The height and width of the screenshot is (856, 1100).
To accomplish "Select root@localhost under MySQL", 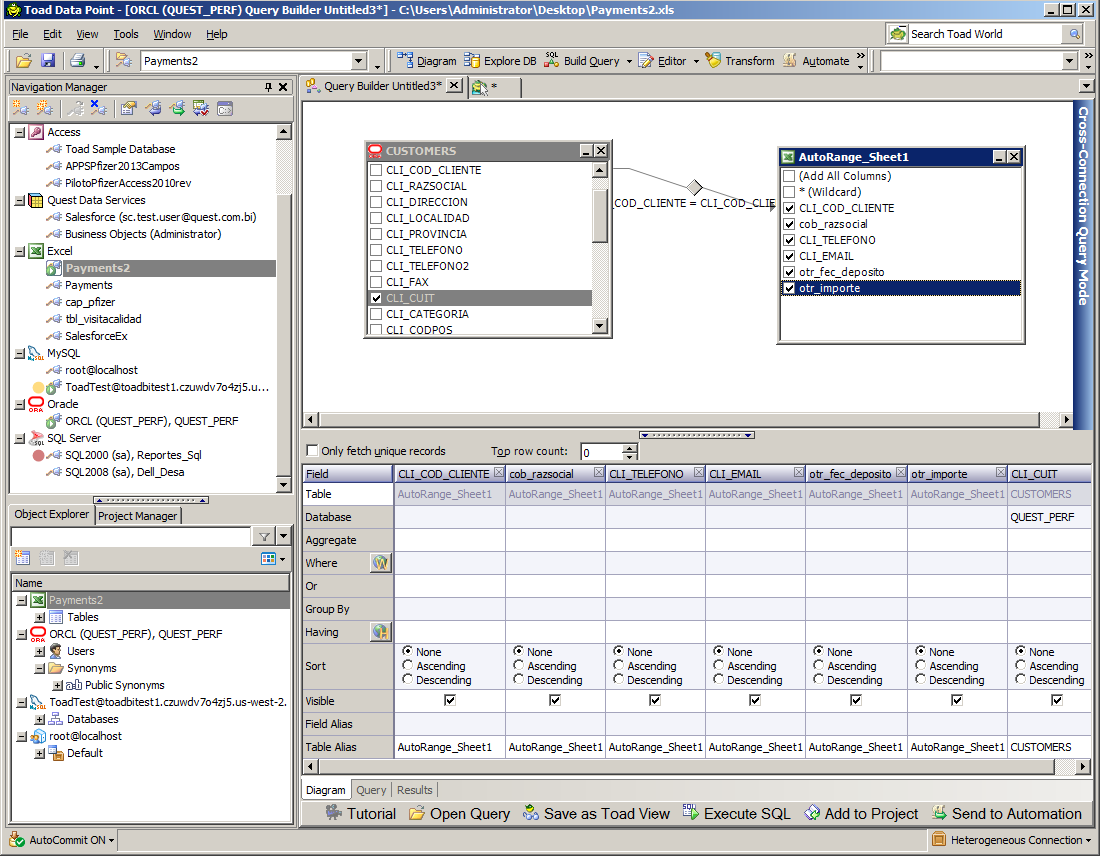I will [101, 370].
